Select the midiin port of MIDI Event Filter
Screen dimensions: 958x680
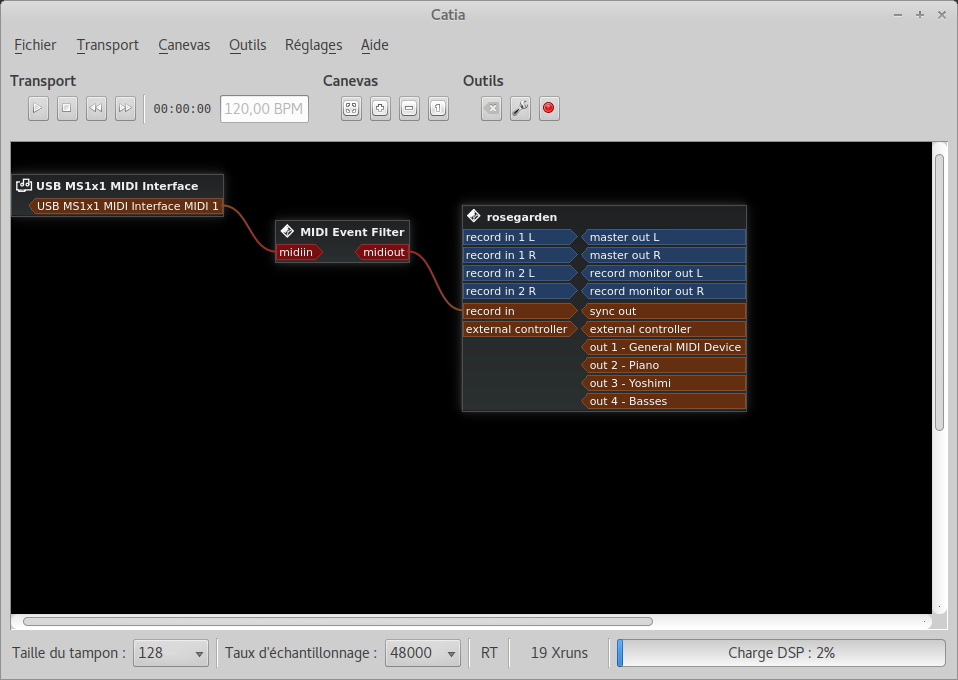click(x=299, y=252)
